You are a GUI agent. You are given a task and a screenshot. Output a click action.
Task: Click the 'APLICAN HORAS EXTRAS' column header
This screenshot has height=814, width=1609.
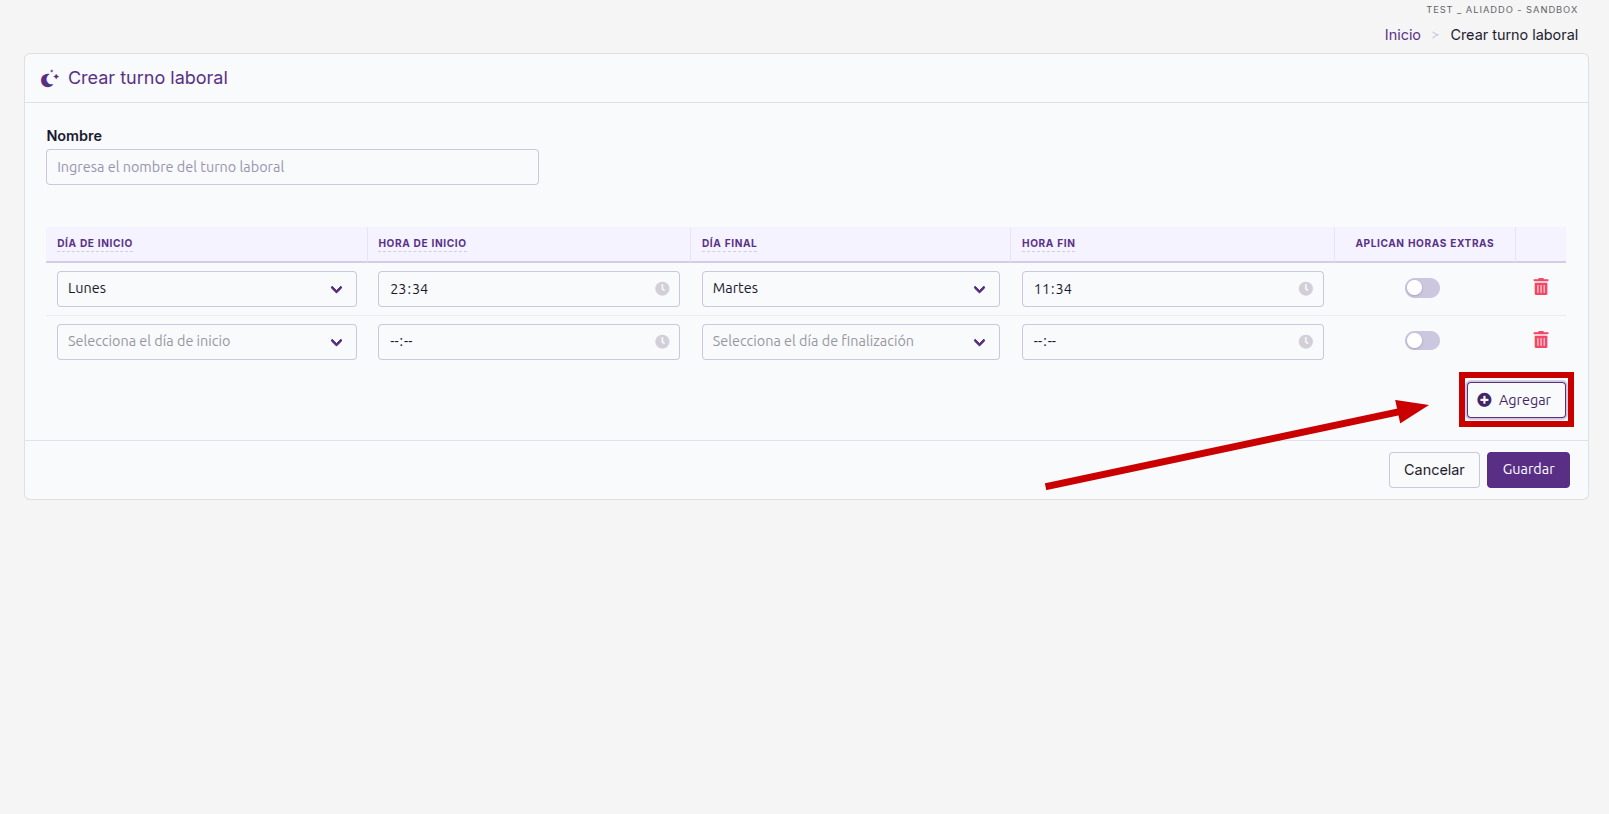[x=1424, y=243]
